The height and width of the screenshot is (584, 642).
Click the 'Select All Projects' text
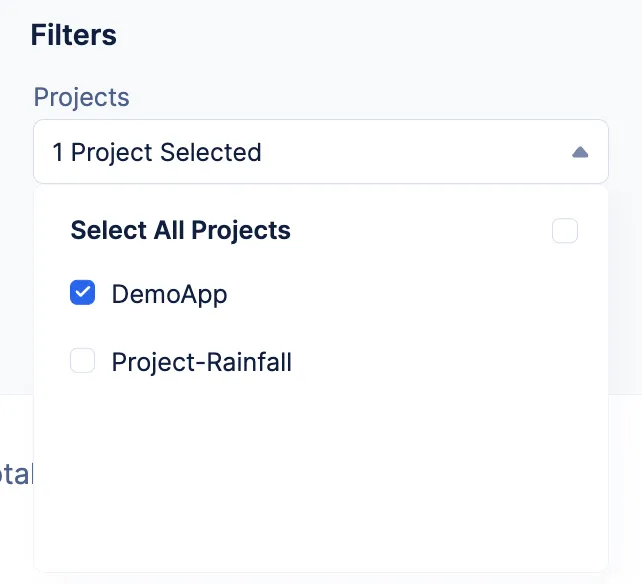(x=181, y=230)
